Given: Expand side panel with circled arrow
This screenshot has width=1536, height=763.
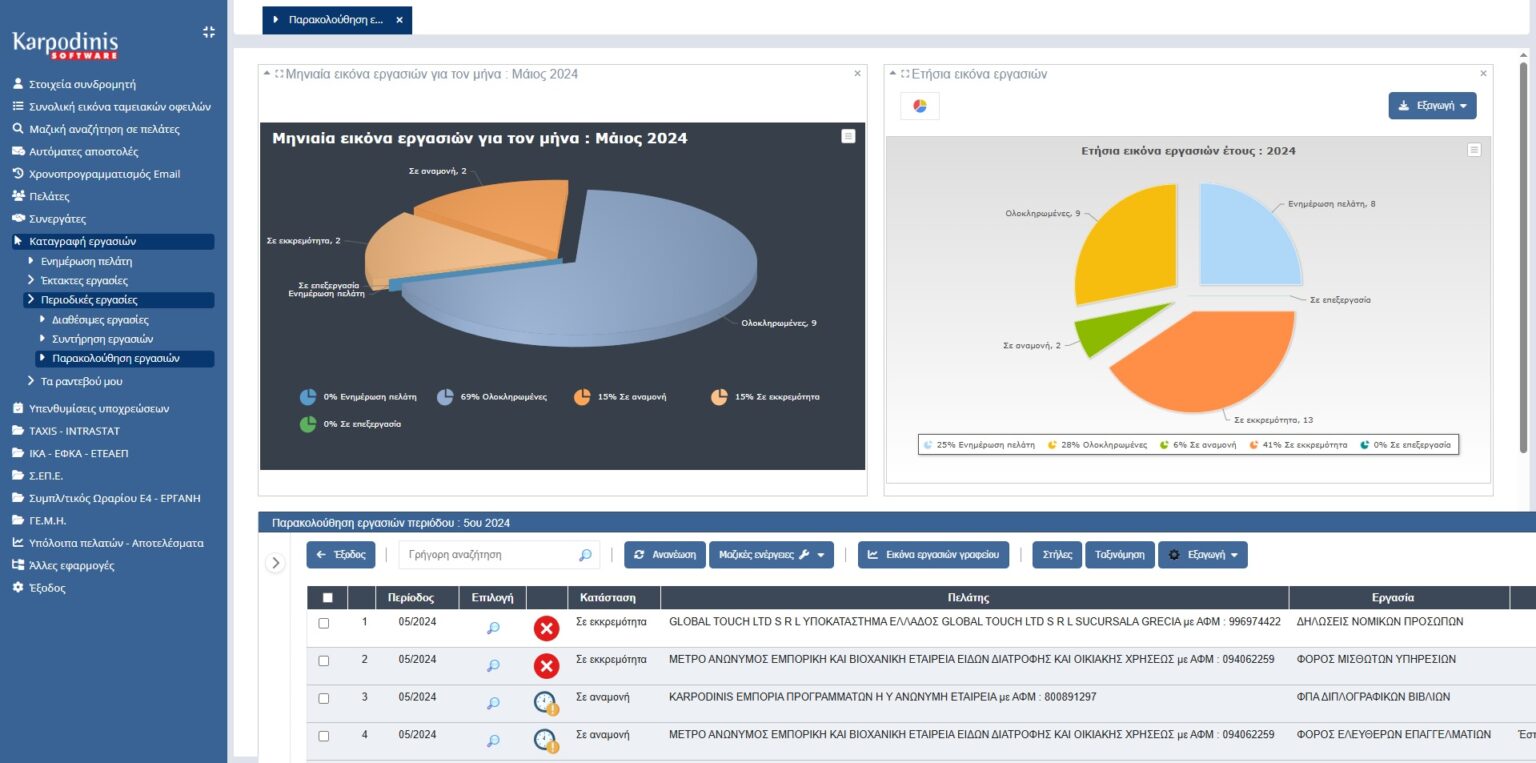Looking at the screenshot, I should [276, 563].
